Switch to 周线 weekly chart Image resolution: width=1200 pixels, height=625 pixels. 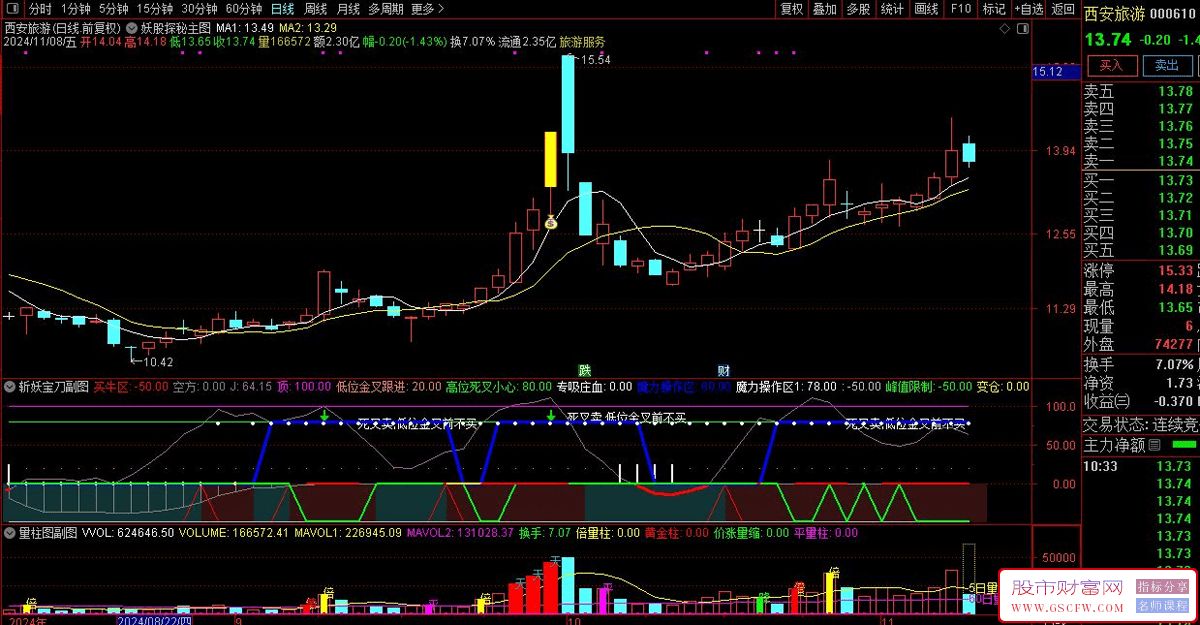coord(315,9)
